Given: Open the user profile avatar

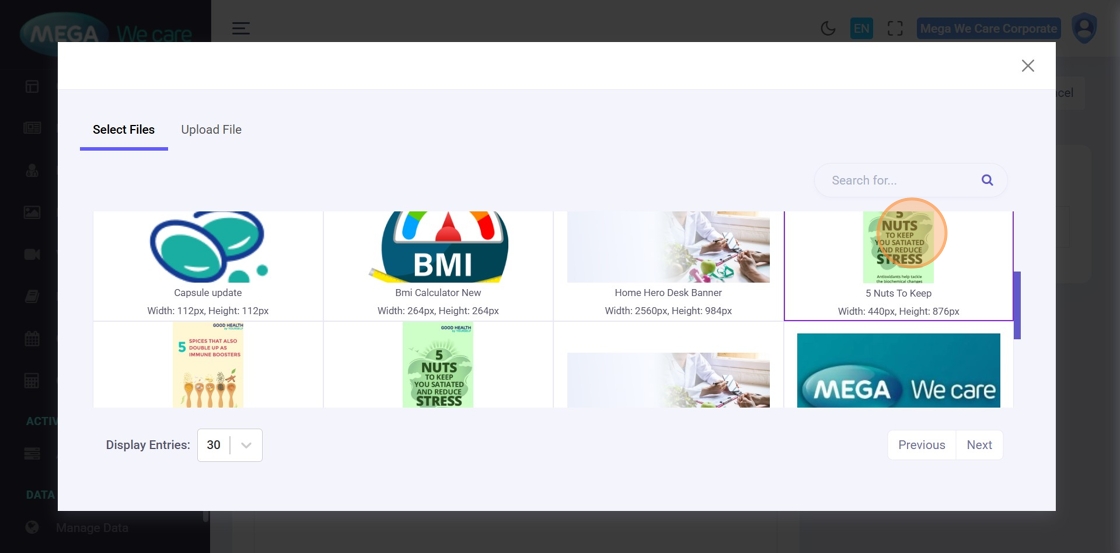Looking at the screenshot, I should tap(1084, 29).
